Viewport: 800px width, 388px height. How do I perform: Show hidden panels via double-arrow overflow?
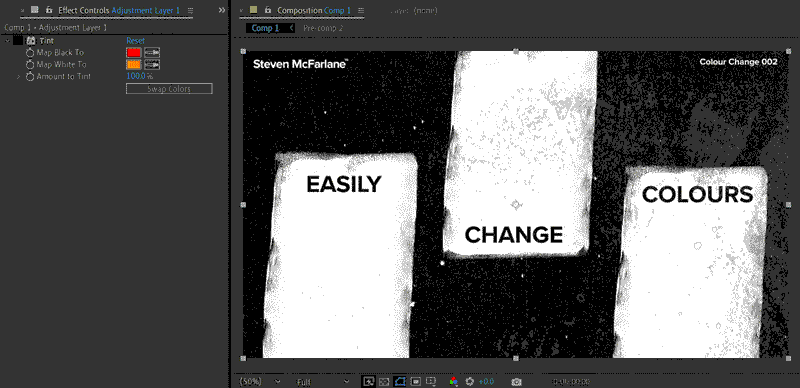pos(221,10)
